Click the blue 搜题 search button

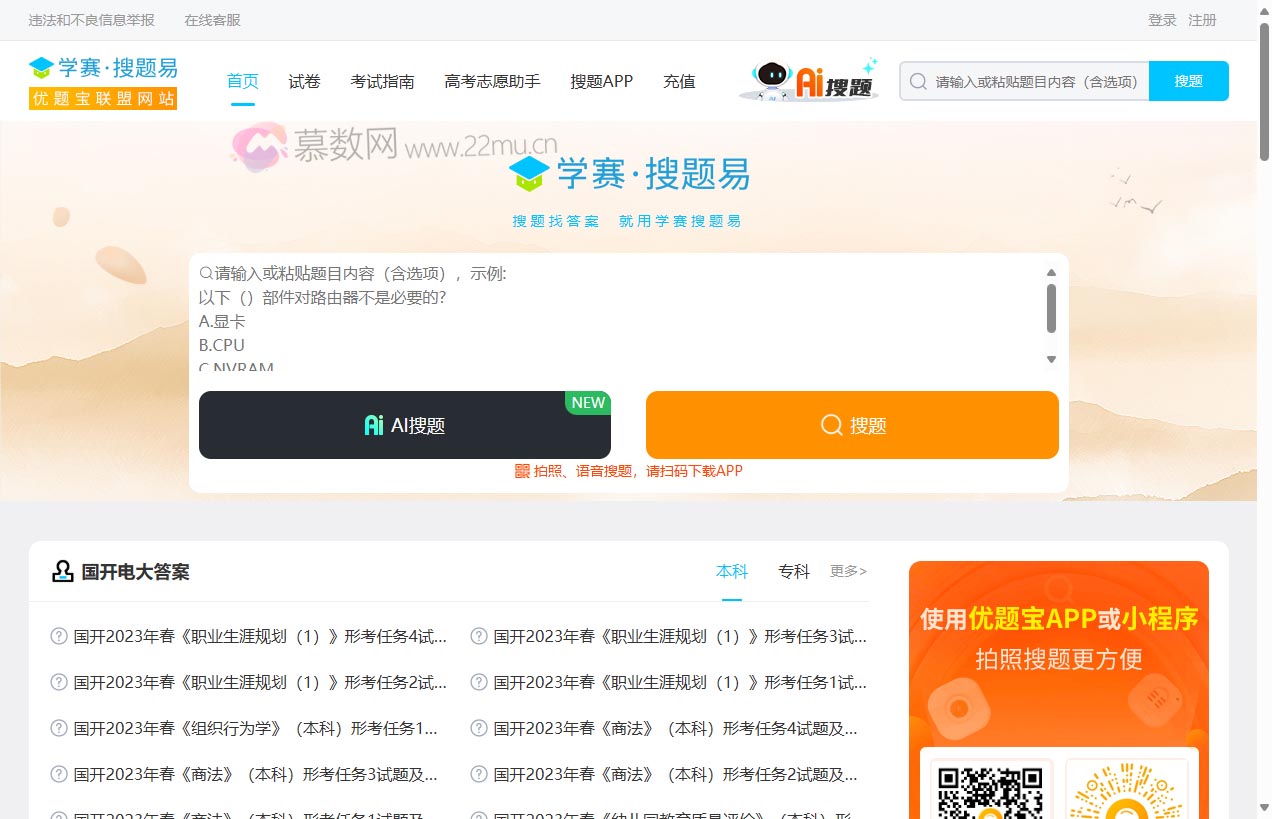point(1189,81)
